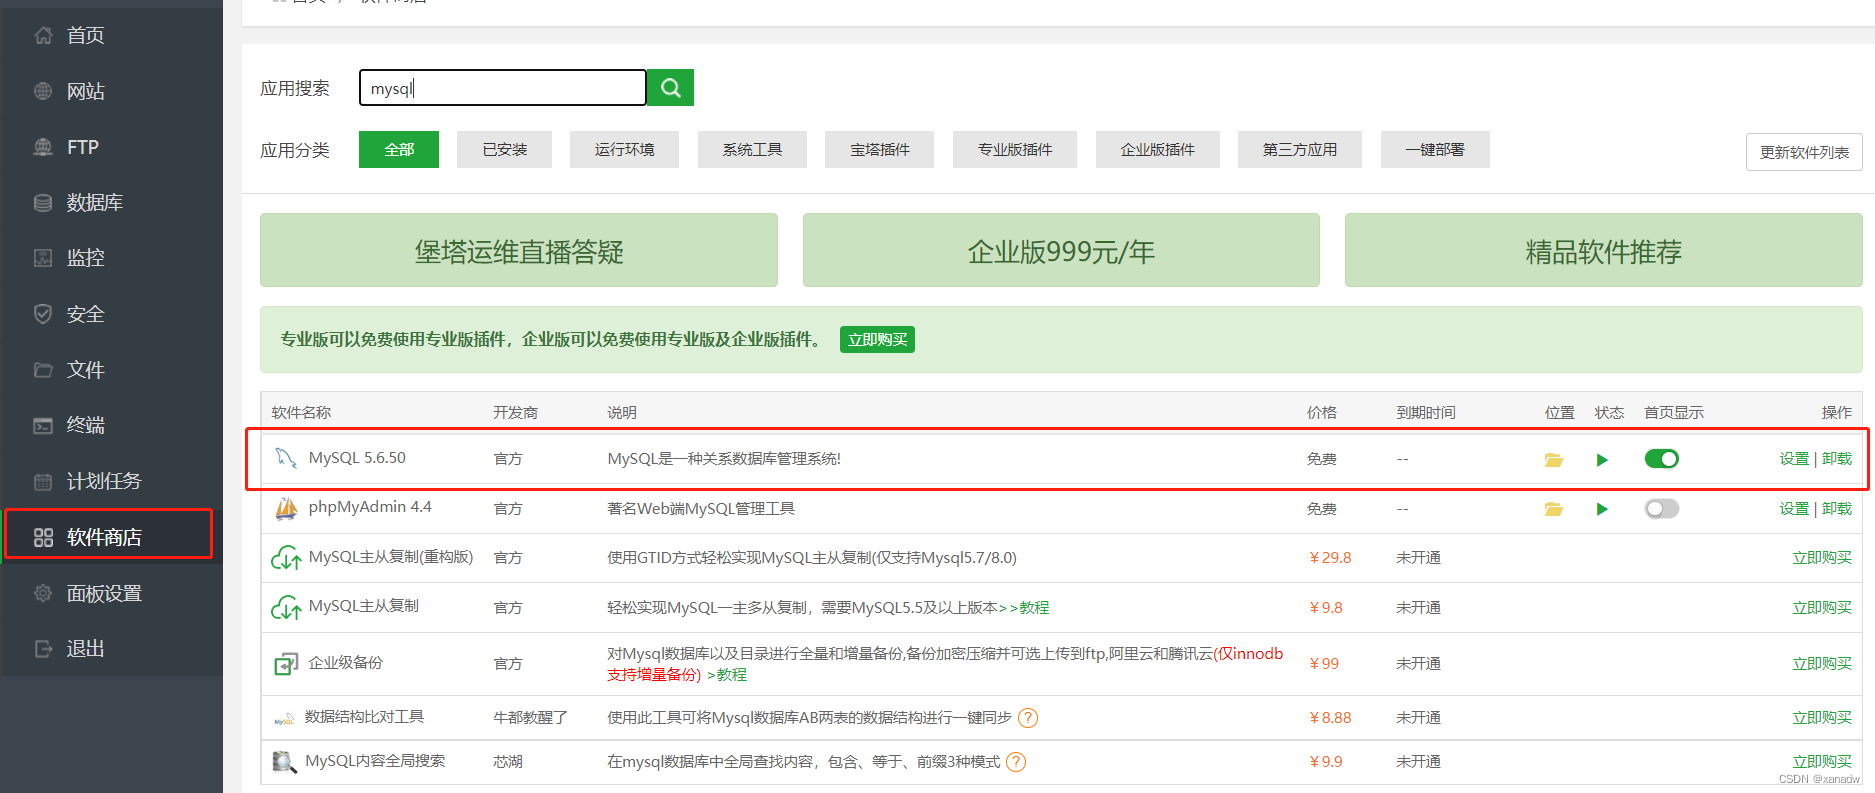Select the 企业版插件 category tab
This screenshot has width=1875, height=793.
1158,150
